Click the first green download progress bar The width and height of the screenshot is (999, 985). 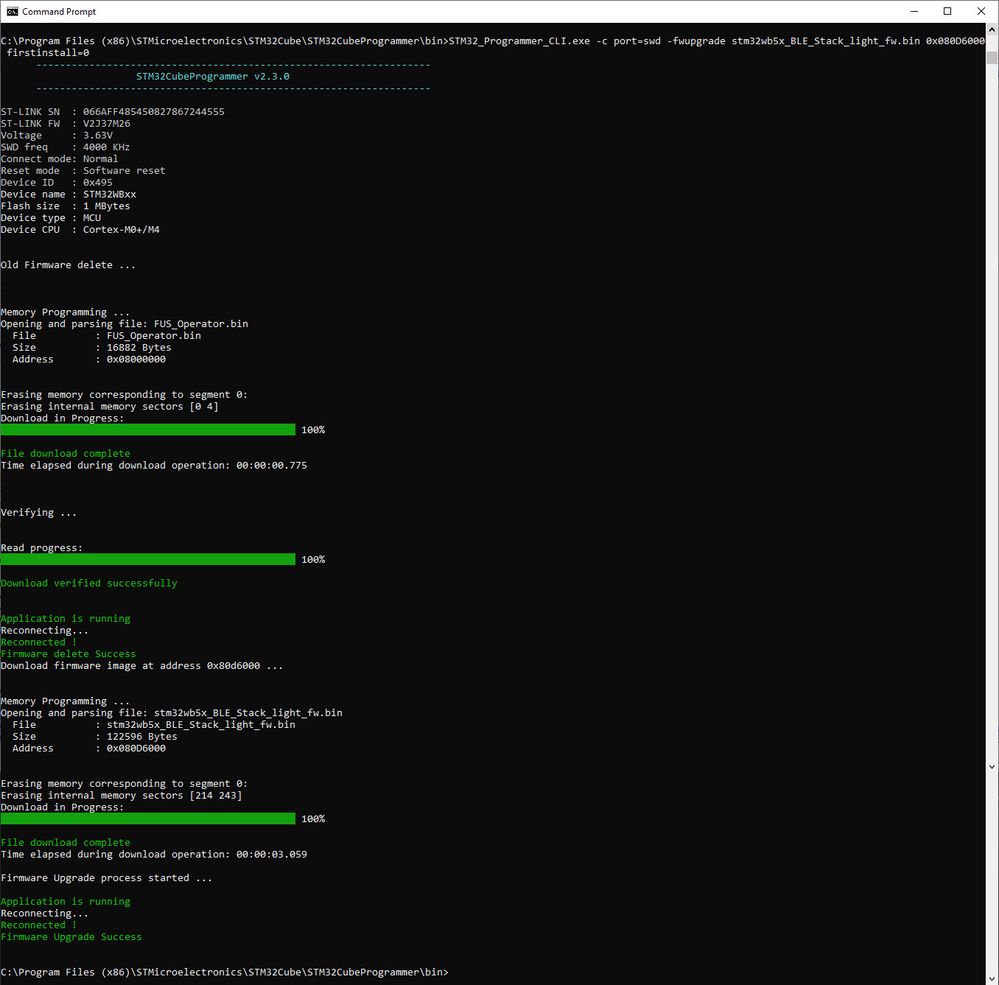pos(148,430)
